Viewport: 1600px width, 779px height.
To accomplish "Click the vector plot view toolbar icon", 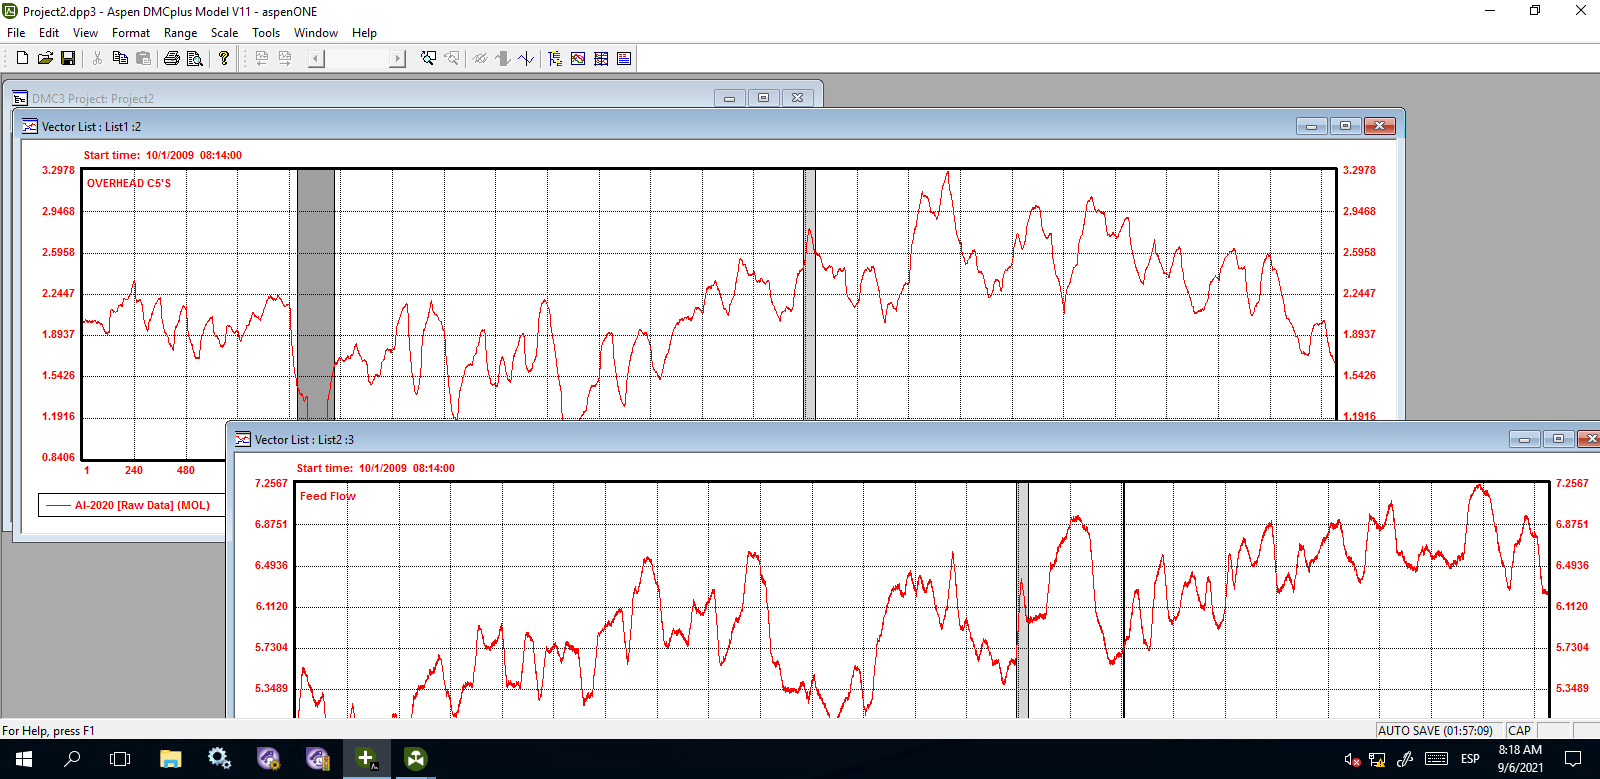I will coord(578,59).
